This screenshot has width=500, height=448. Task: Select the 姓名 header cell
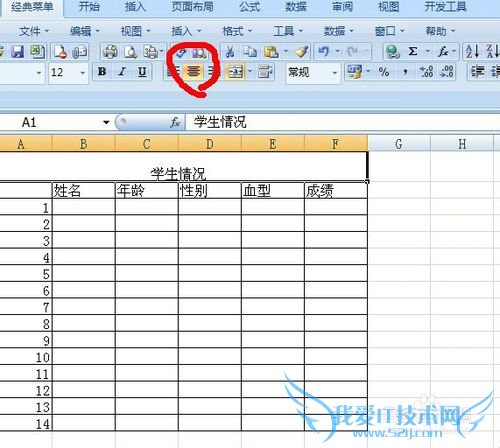pos(83,190)
